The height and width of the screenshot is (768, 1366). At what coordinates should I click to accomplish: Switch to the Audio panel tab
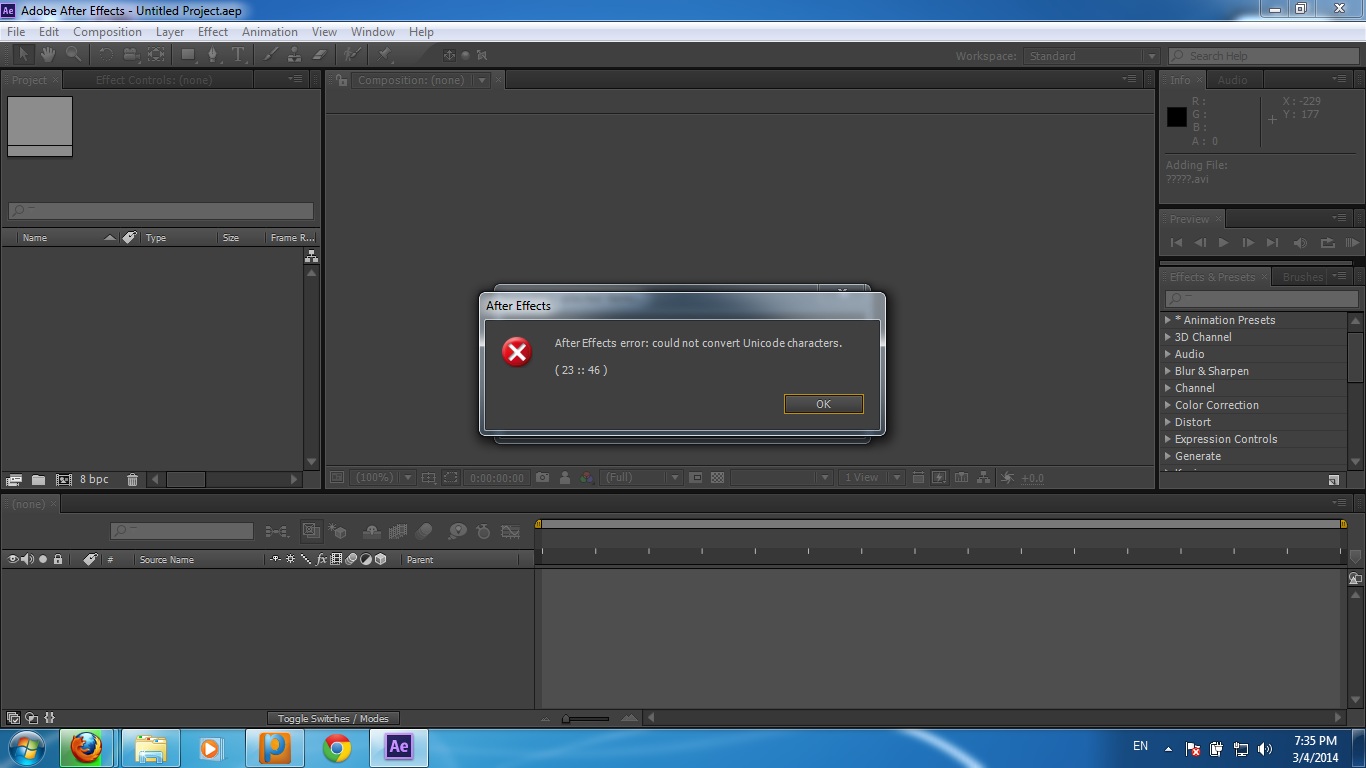(x=1232, y=80)
